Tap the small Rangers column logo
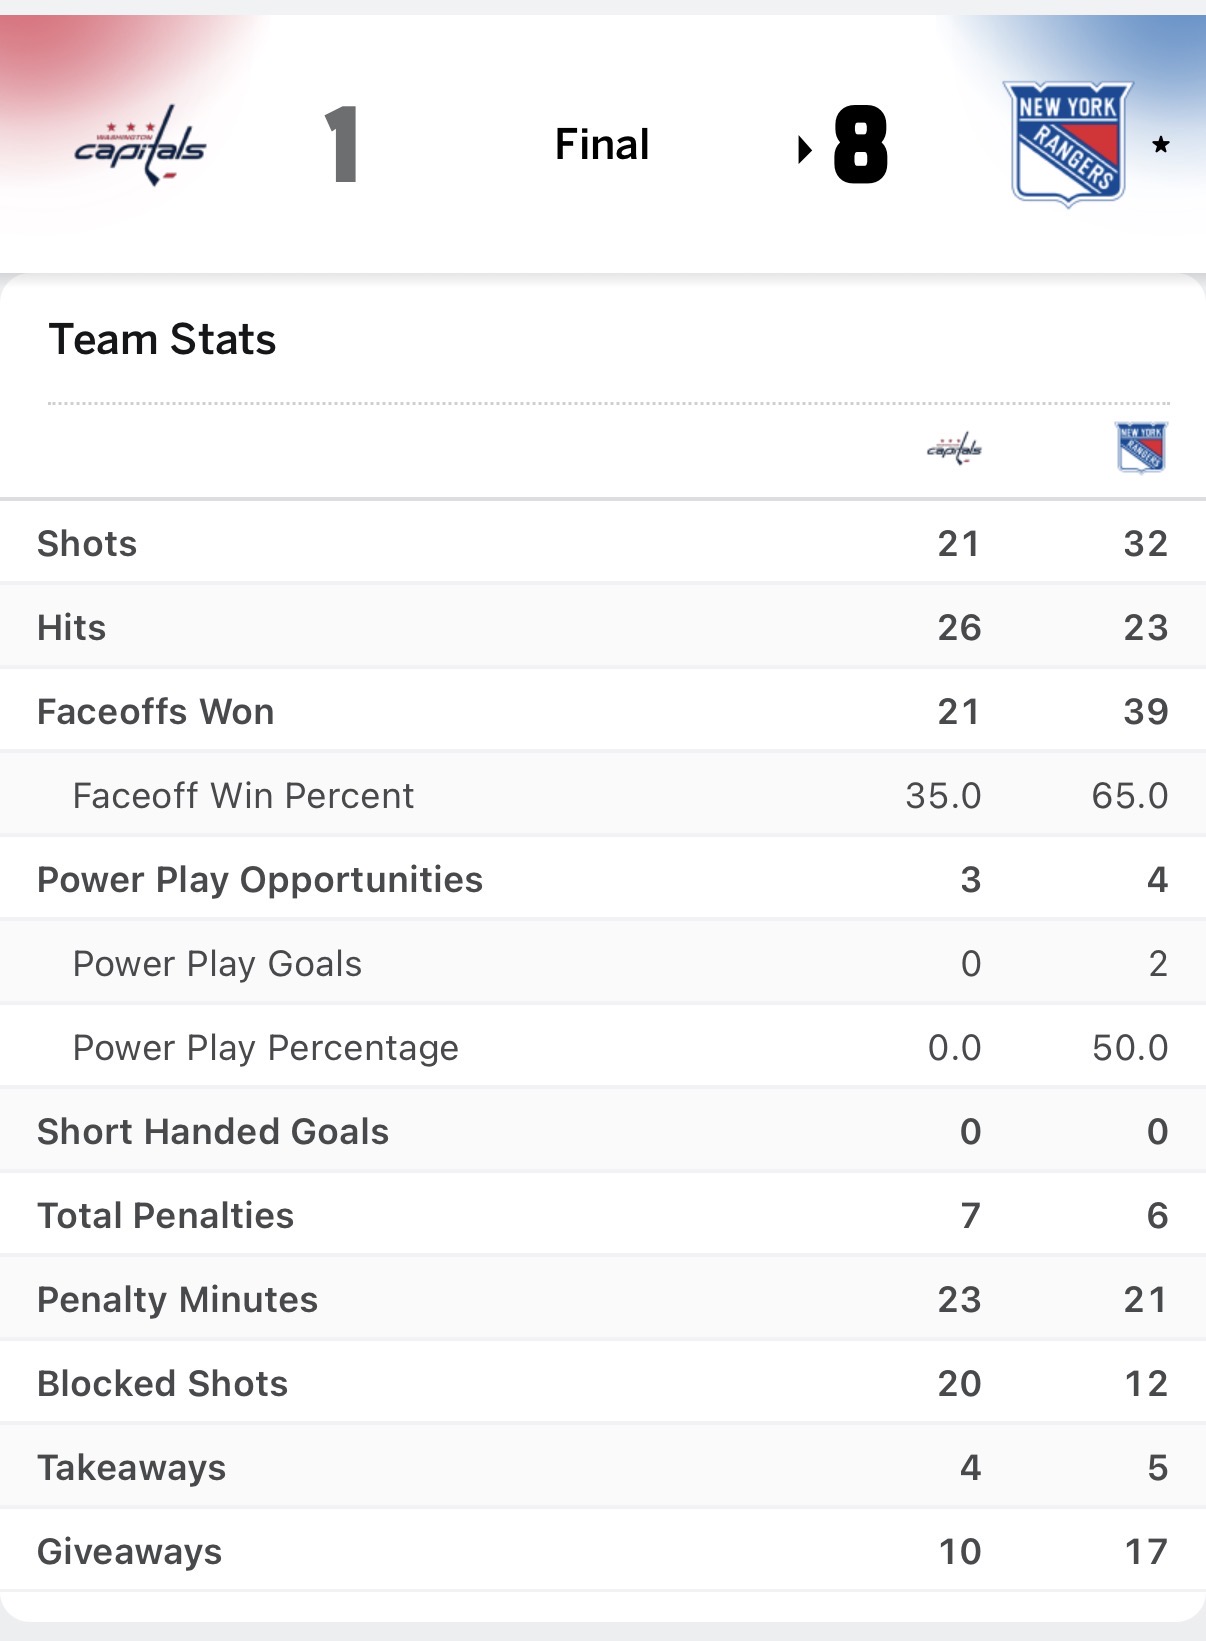The height and width of the screenshot is (1641, 1206). 1141,446
